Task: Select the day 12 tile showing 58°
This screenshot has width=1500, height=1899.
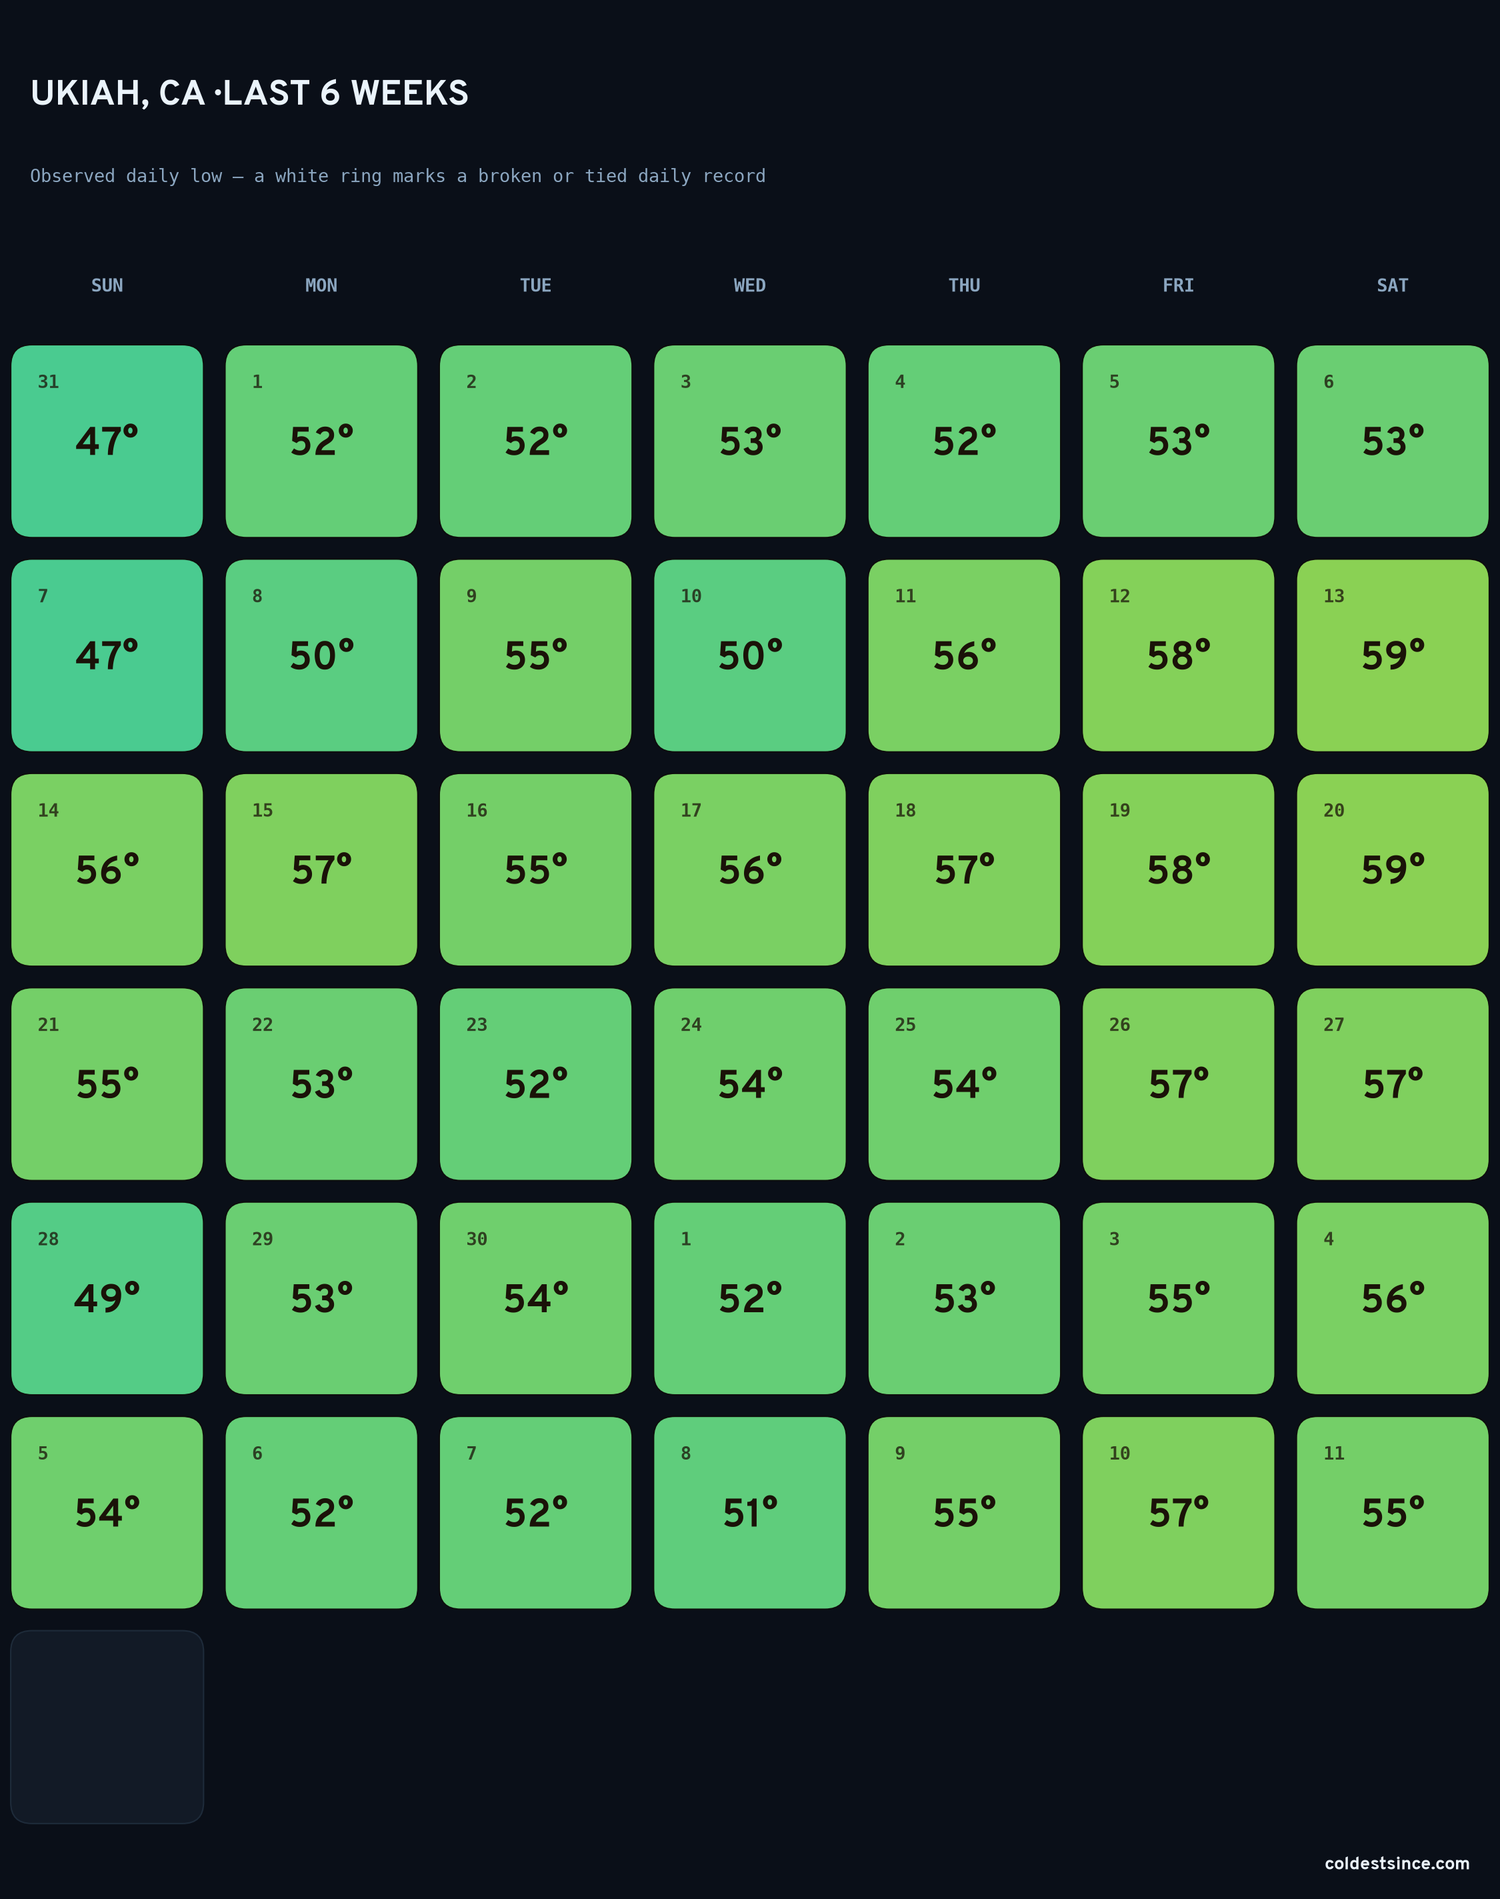Action: (x=1178, y=655)
